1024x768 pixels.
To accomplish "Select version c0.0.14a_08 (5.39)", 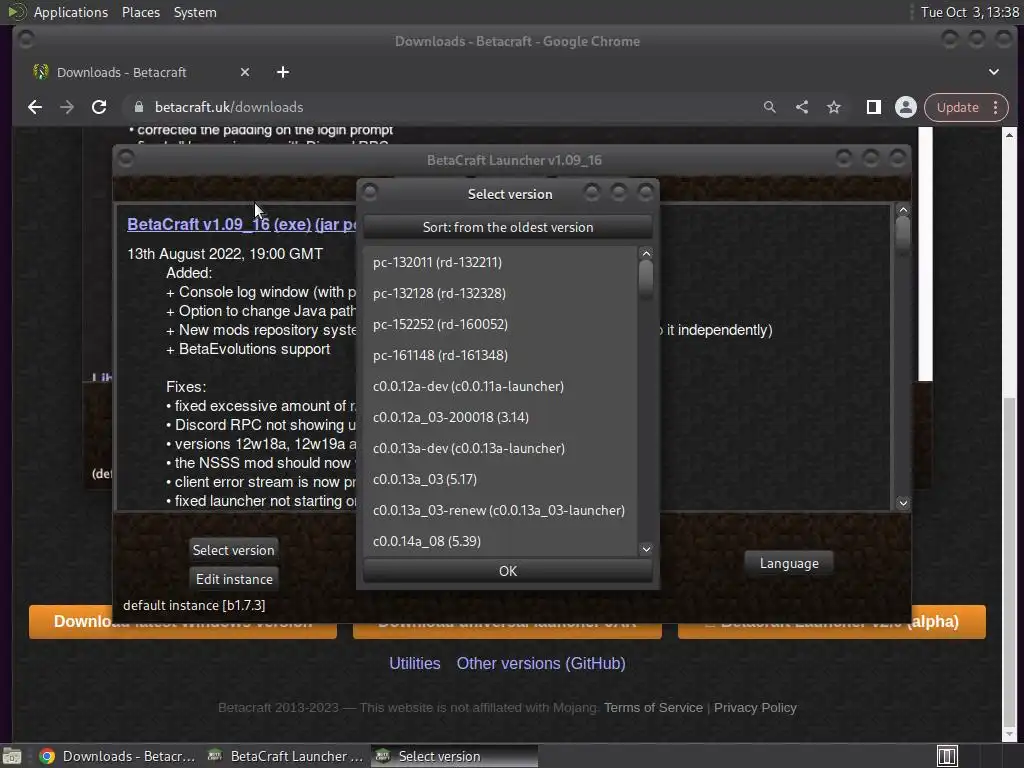I will (x=499, y=541).
